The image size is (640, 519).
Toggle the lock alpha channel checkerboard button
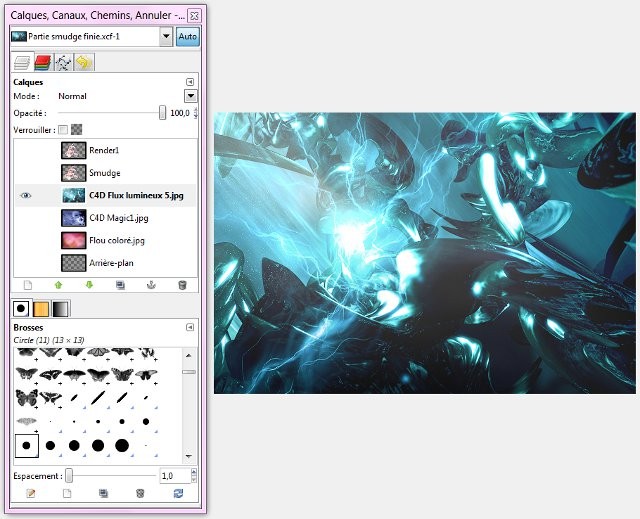[x=76, y=129]
